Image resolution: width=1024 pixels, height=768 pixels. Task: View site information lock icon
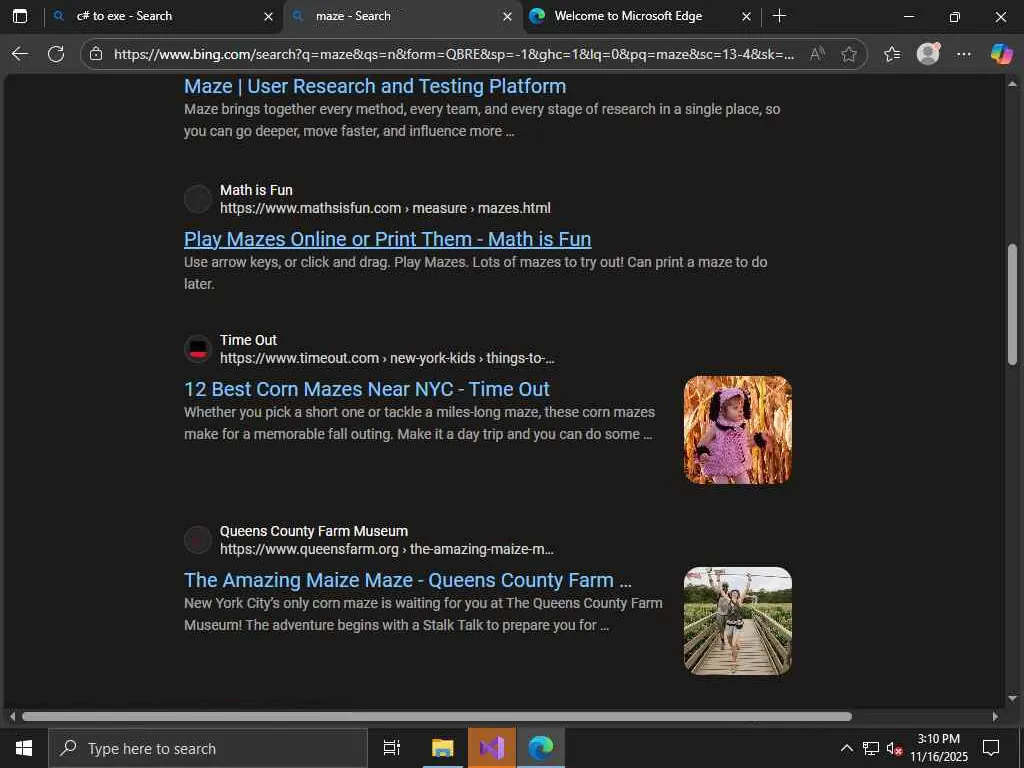point(96,54)
